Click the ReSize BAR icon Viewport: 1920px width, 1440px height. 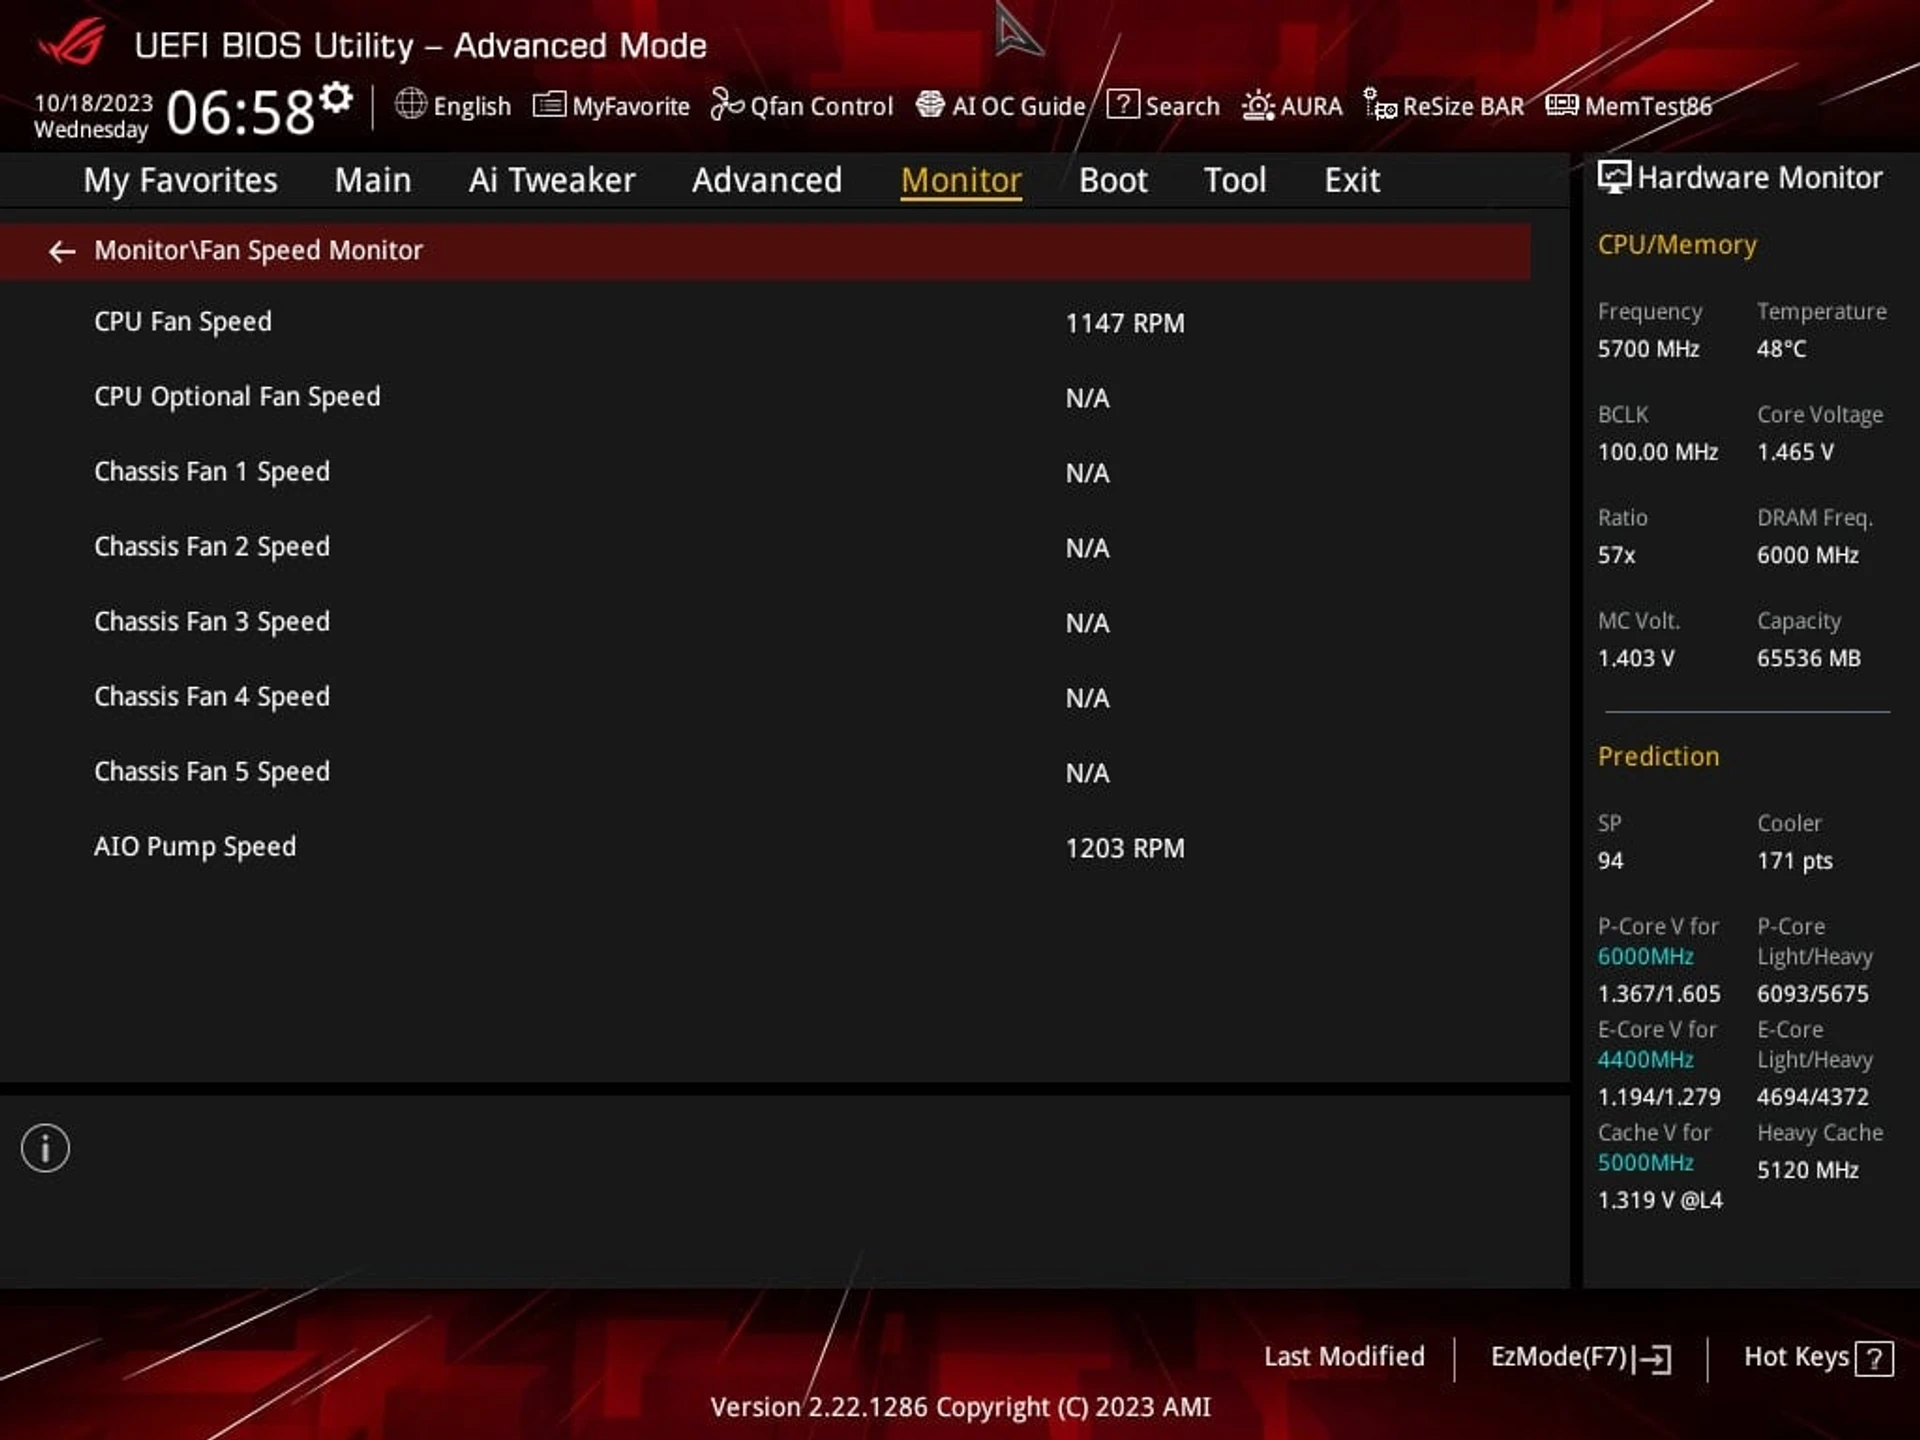point(1380,104)
